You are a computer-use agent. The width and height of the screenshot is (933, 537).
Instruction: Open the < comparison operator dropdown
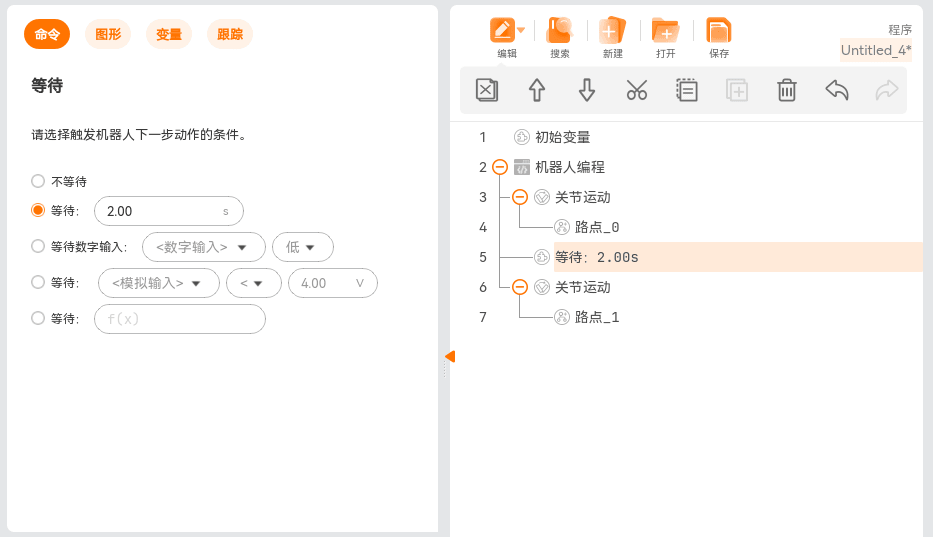click(x=253, y=283)
